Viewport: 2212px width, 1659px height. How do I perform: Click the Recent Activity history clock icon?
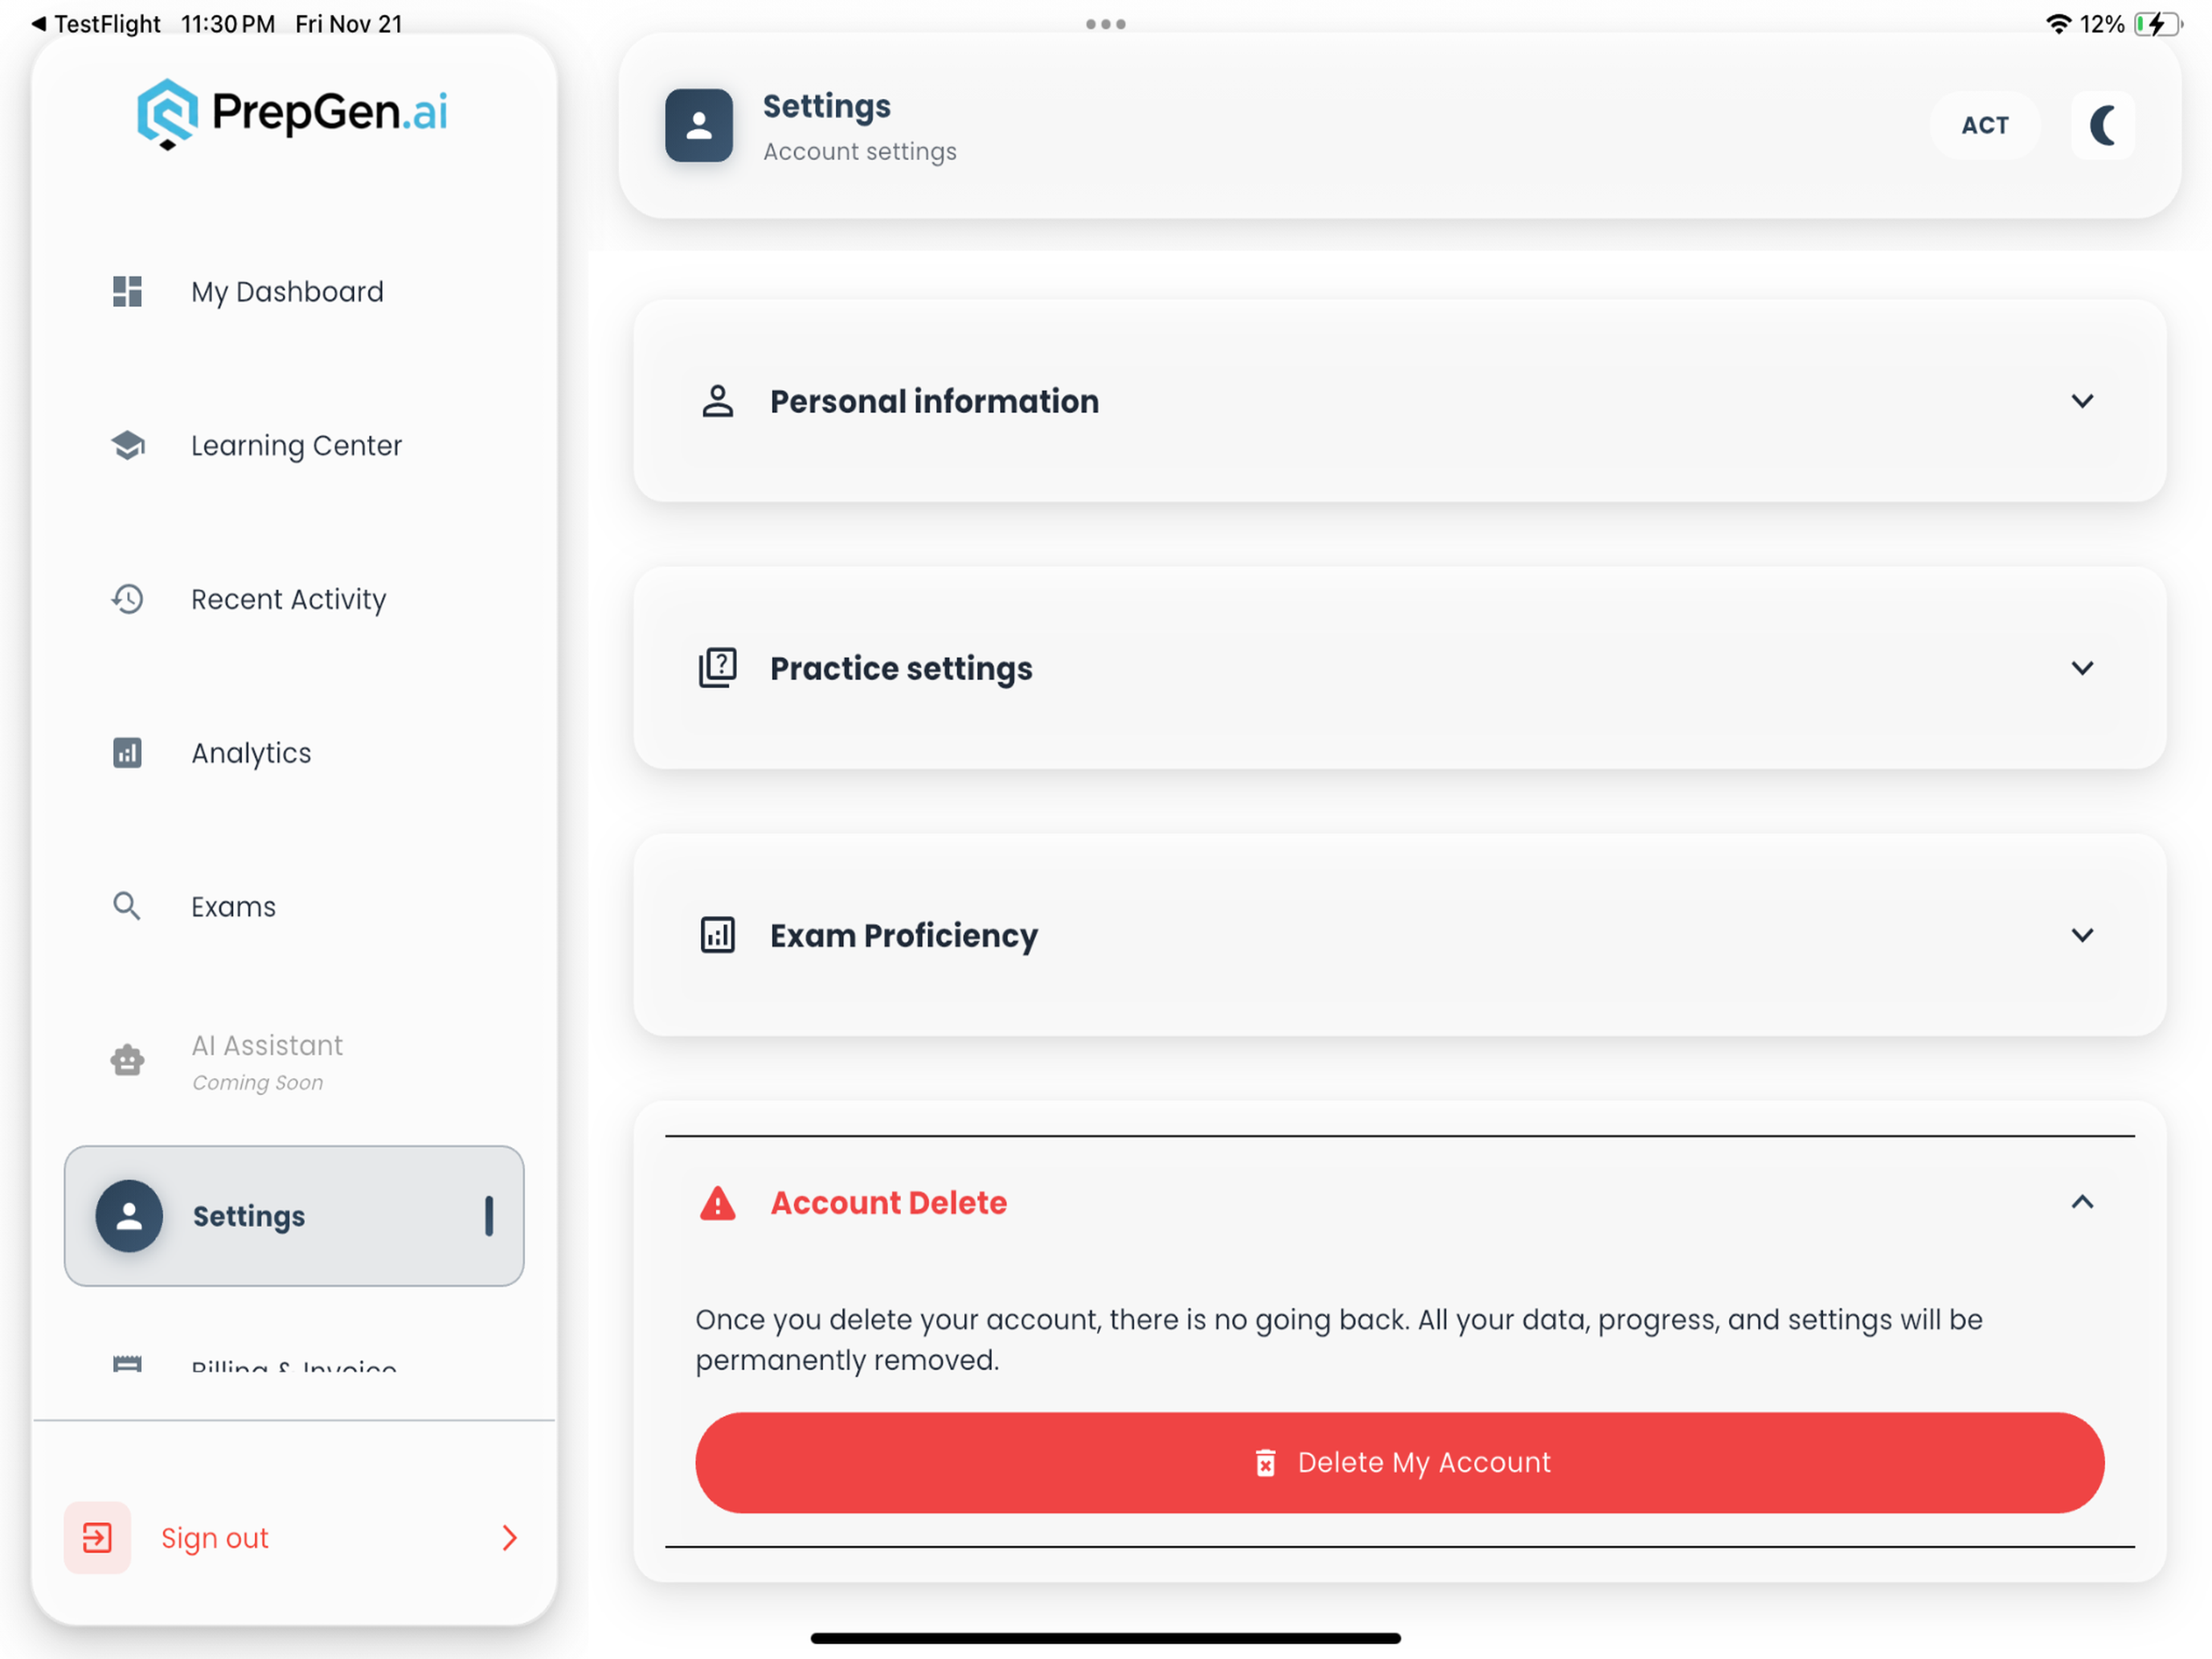coord(127,599)
